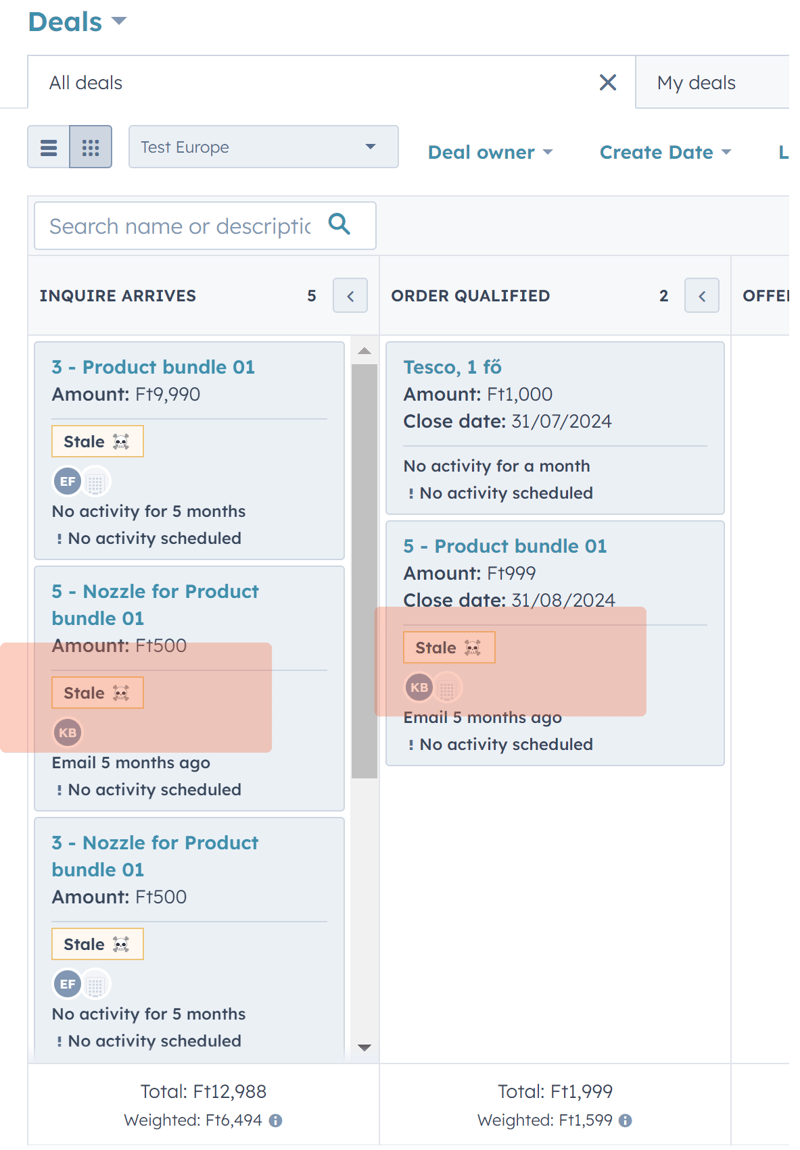Click the EF avatar on first deal card

coord(67,482)
